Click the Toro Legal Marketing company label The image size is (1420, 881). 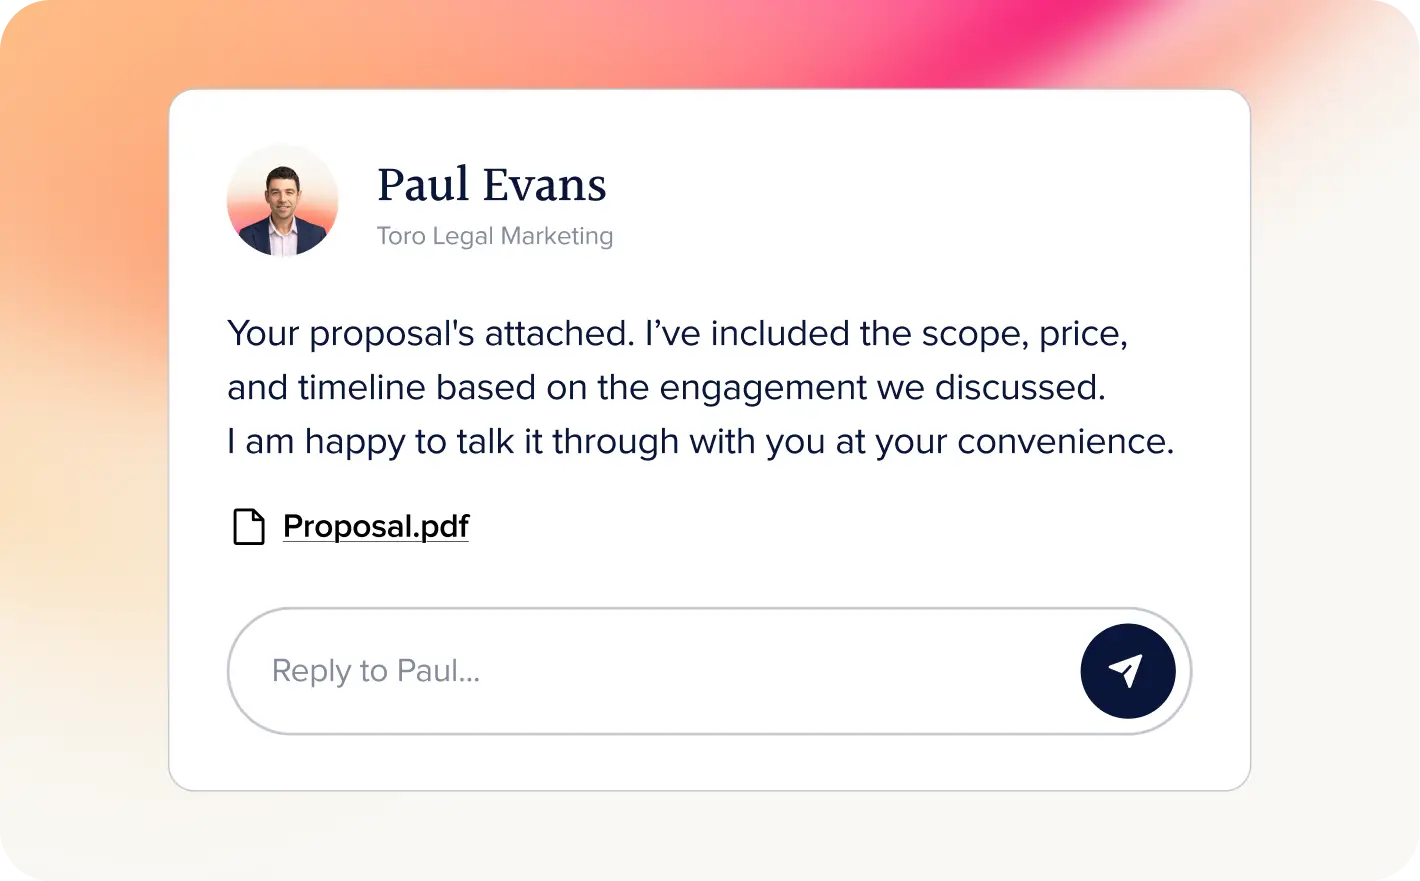(495, 236)
